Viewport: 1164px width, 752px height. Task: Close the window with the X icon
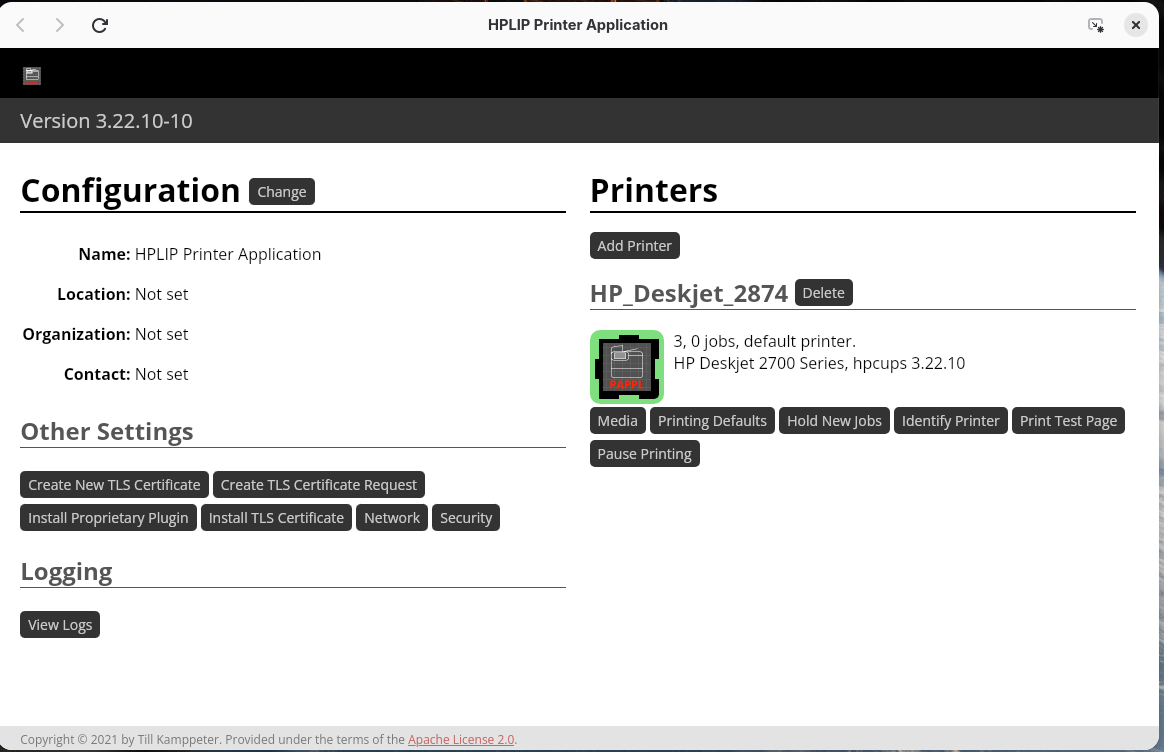tap(1135, 25)
